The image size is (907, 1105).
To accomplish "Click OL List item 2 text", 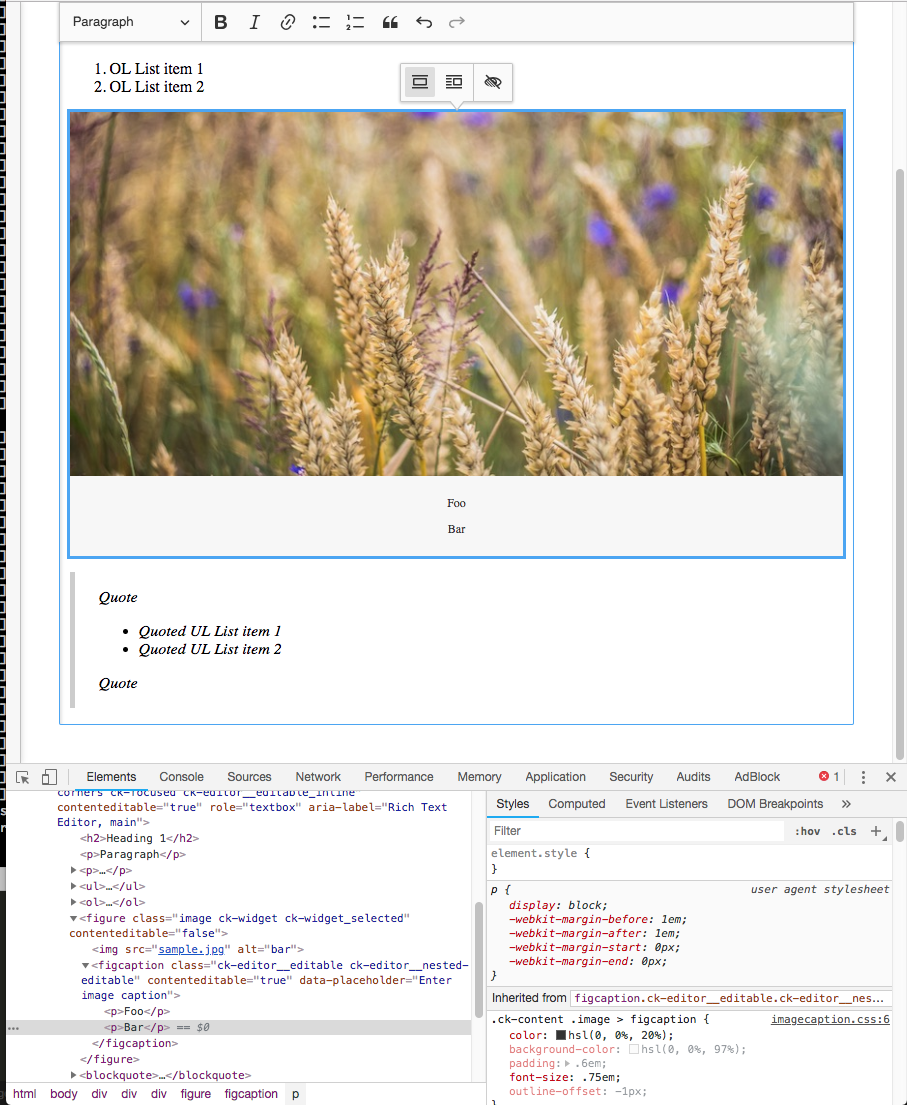I will (x=156, y=87).
